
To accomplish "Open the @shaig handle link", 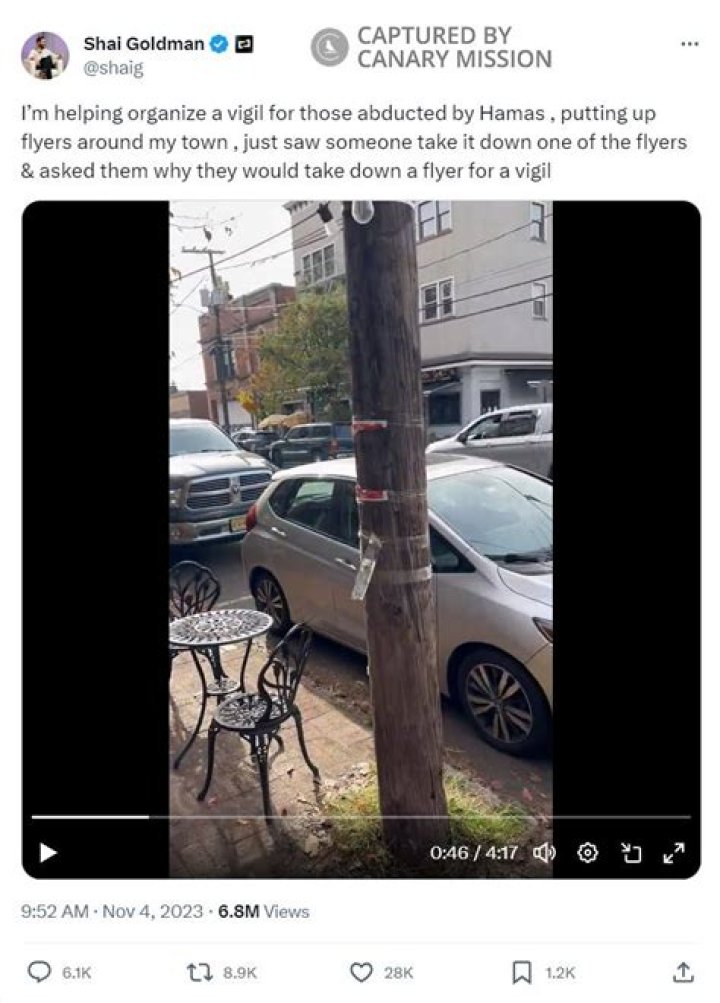I will pos(114,68).
